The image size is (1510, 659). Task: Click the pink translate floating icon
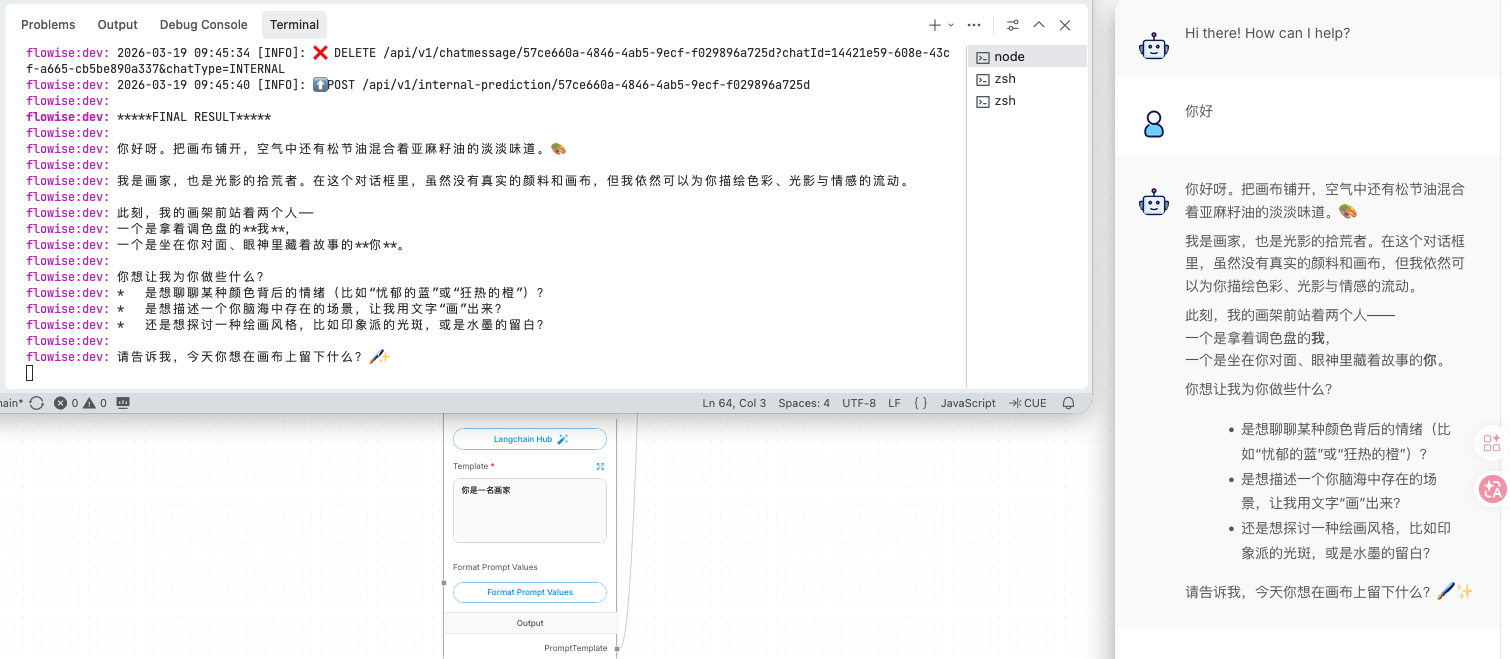[1492, 489]
